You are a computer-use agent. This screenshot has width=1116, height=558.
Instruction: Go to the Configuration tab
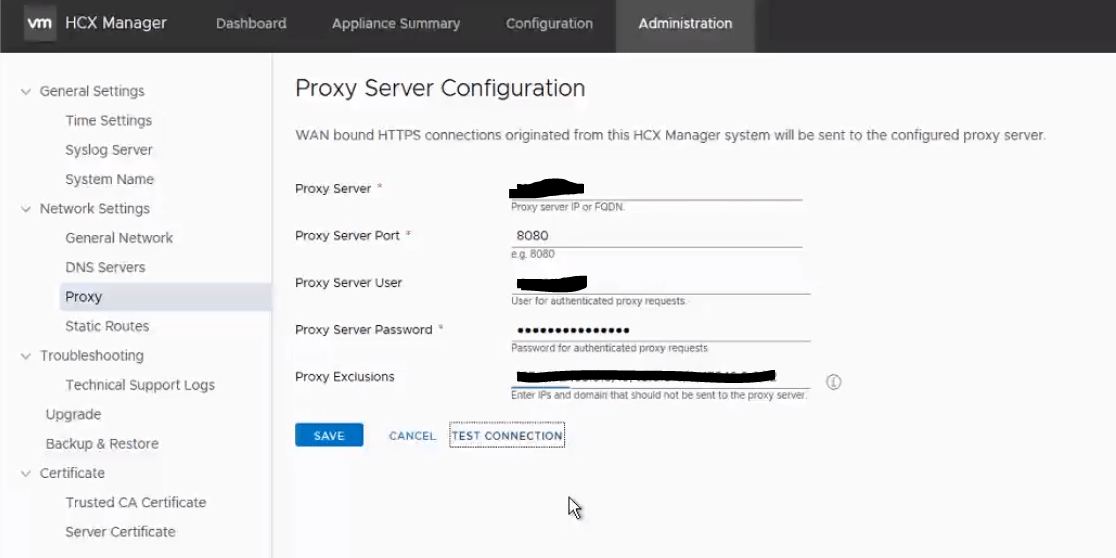(549, 24)
